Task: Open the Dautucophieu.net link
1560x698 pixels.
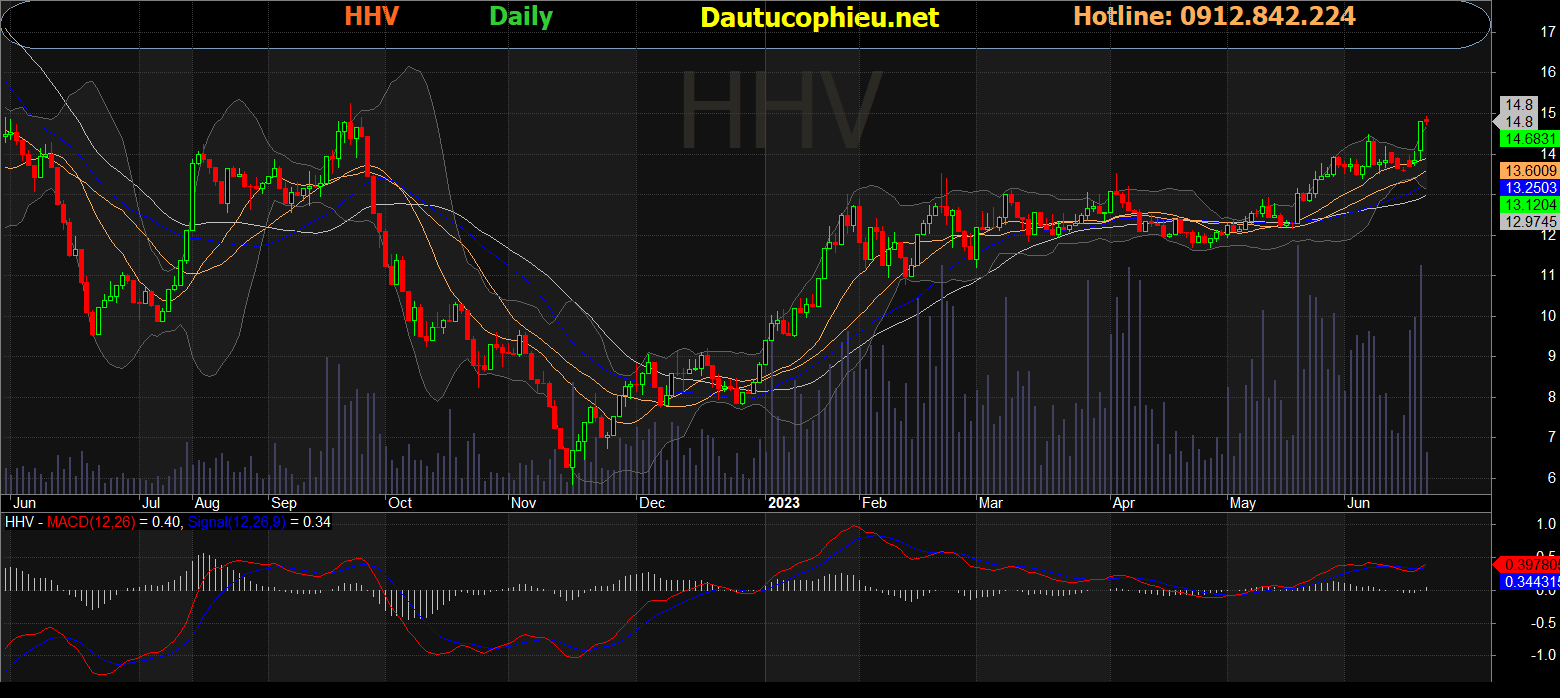Action: (819, 17)
